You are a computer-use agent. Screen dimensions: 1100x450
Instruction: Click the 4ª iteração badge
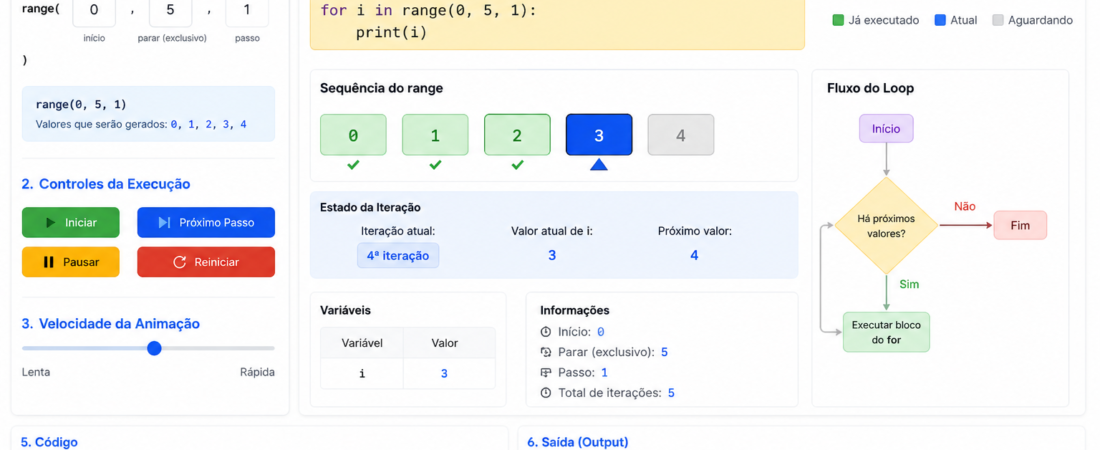398,256
